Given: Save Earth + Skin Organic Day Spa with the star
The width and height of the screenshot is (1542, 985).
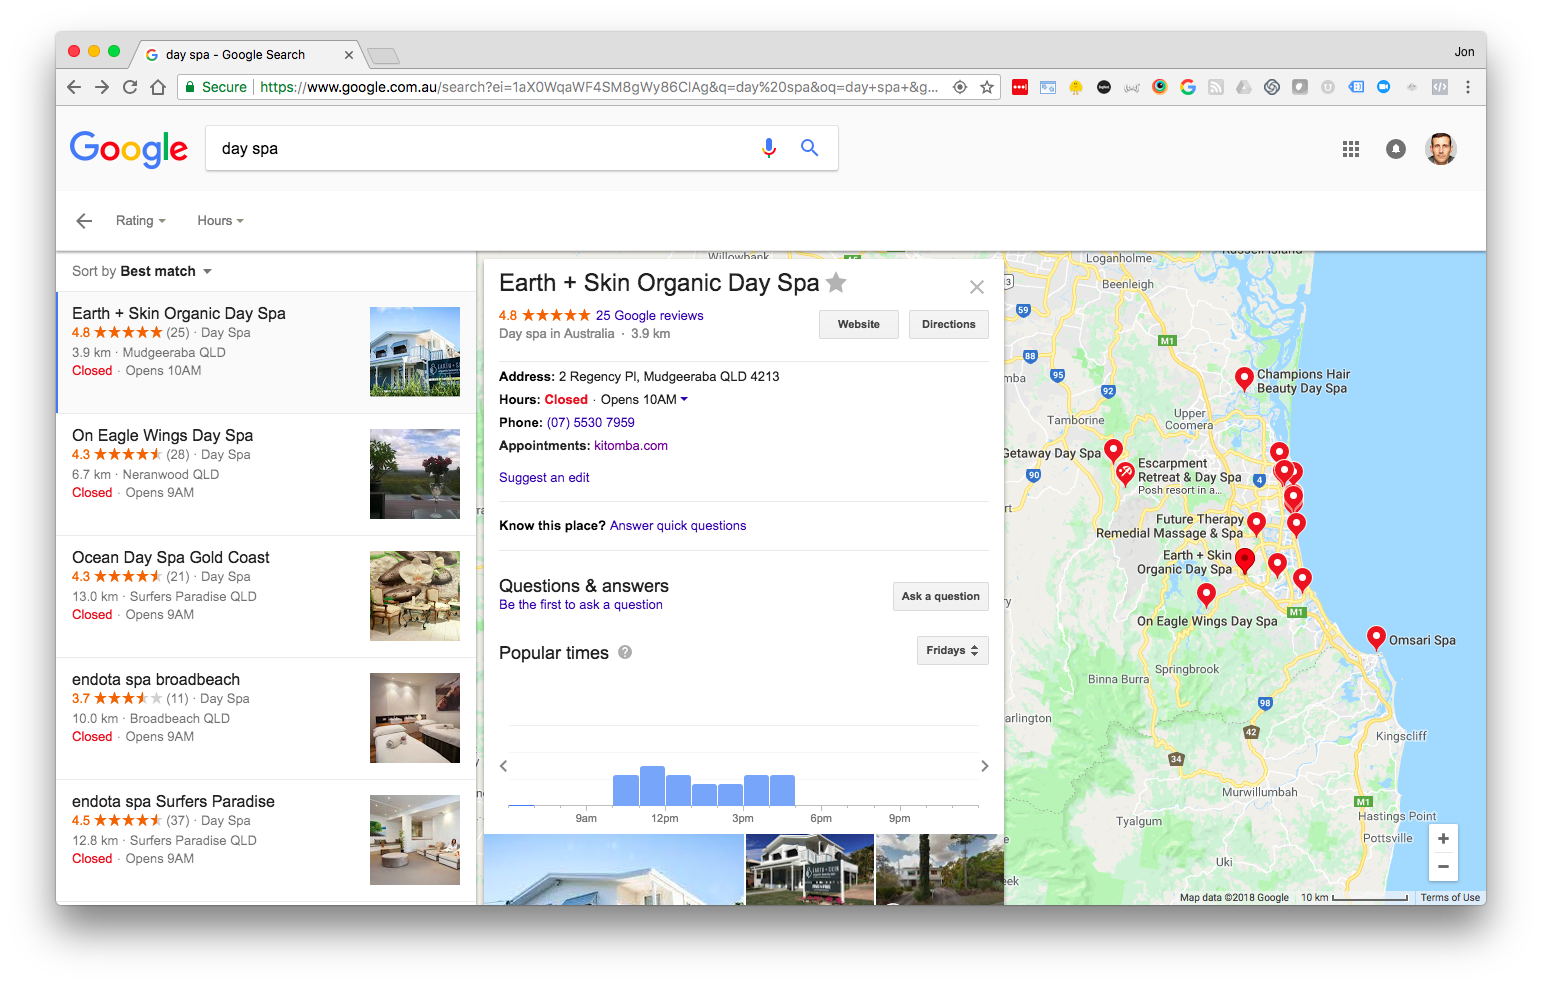Looking at the screenshot, I should pyautogui.click(x=837, y=283).
